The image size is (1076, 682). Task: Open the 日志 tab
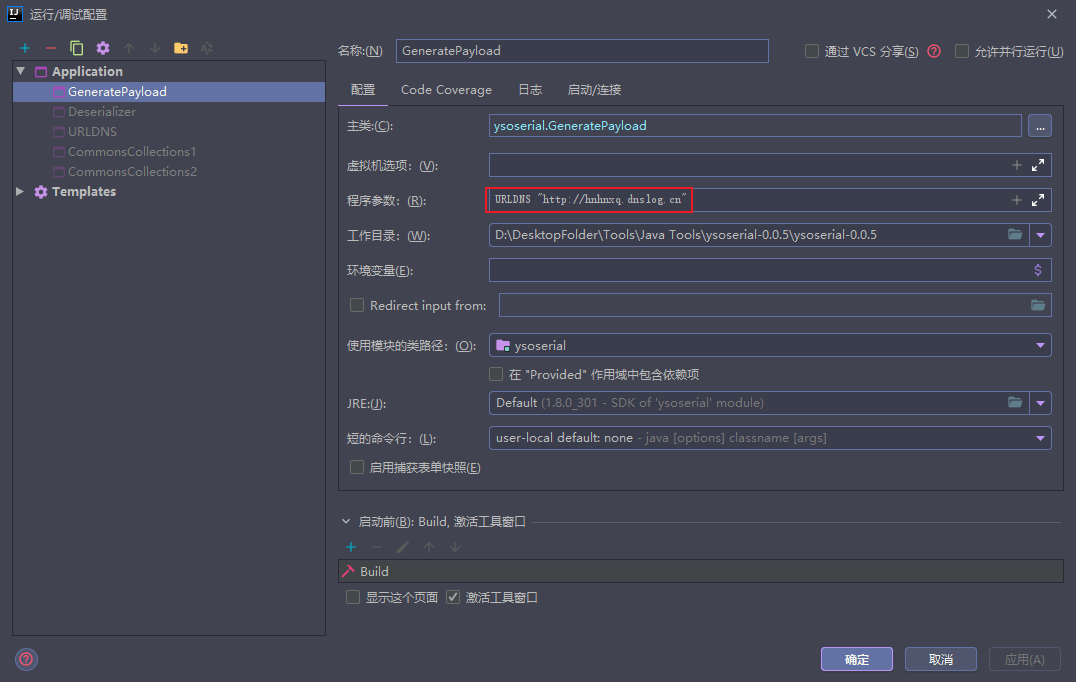coord(530,89)
